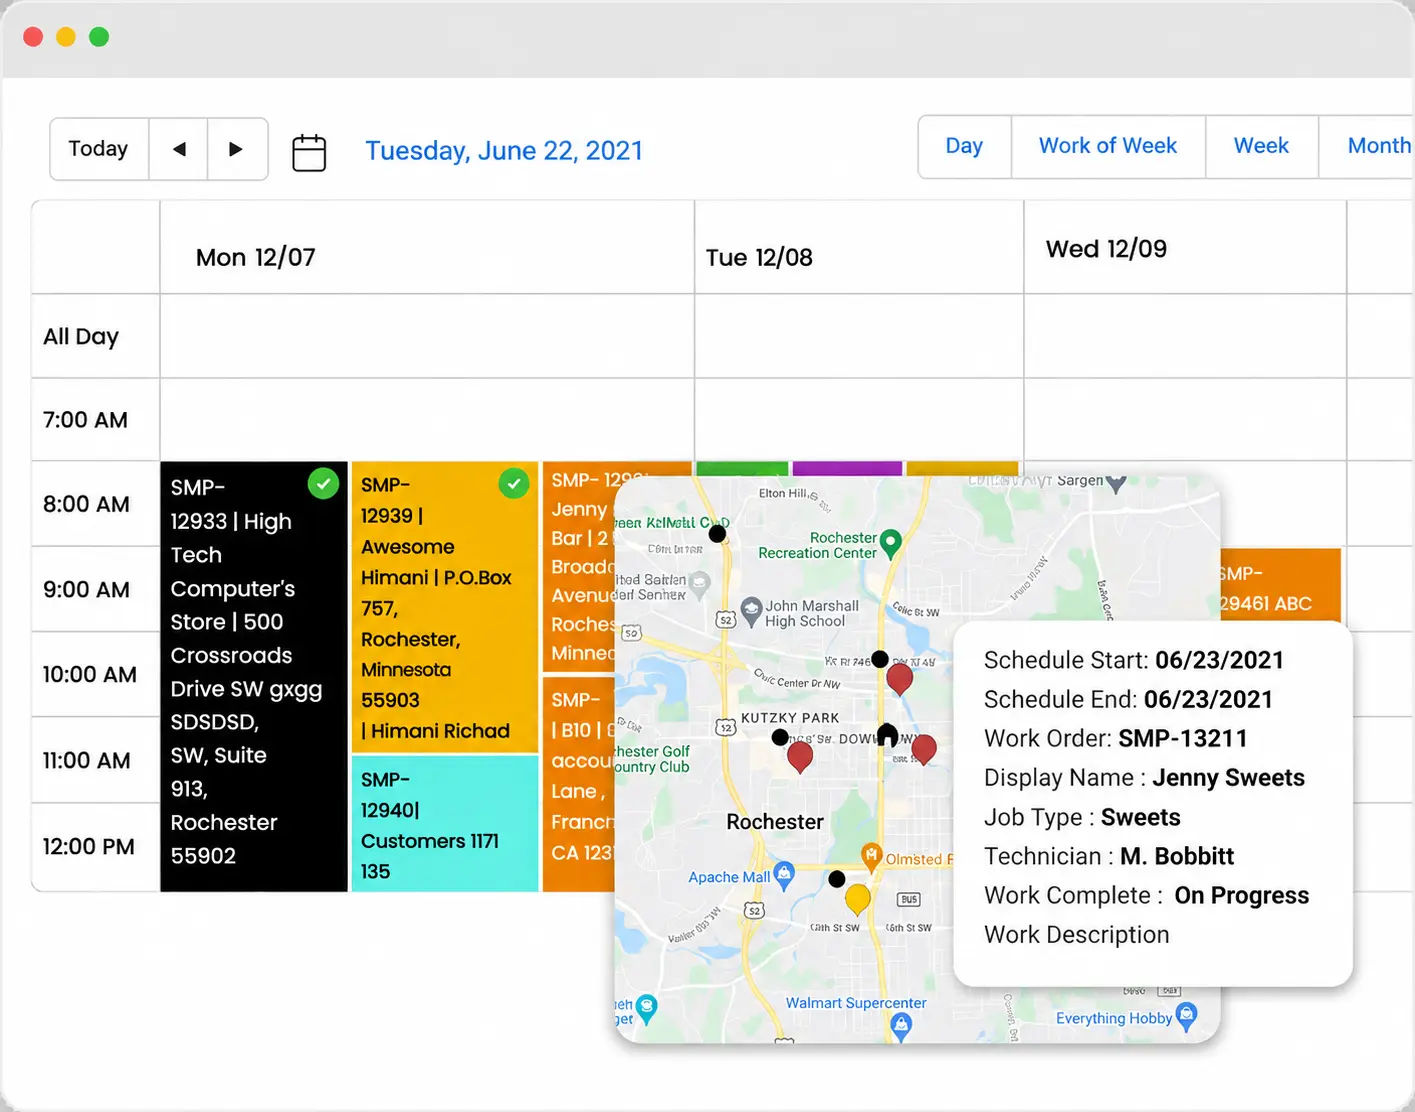The width and height of the screenshot is (1415, 1112).
Task: Click the Walmart Supercenter map marker
Action: (901, 1024)
